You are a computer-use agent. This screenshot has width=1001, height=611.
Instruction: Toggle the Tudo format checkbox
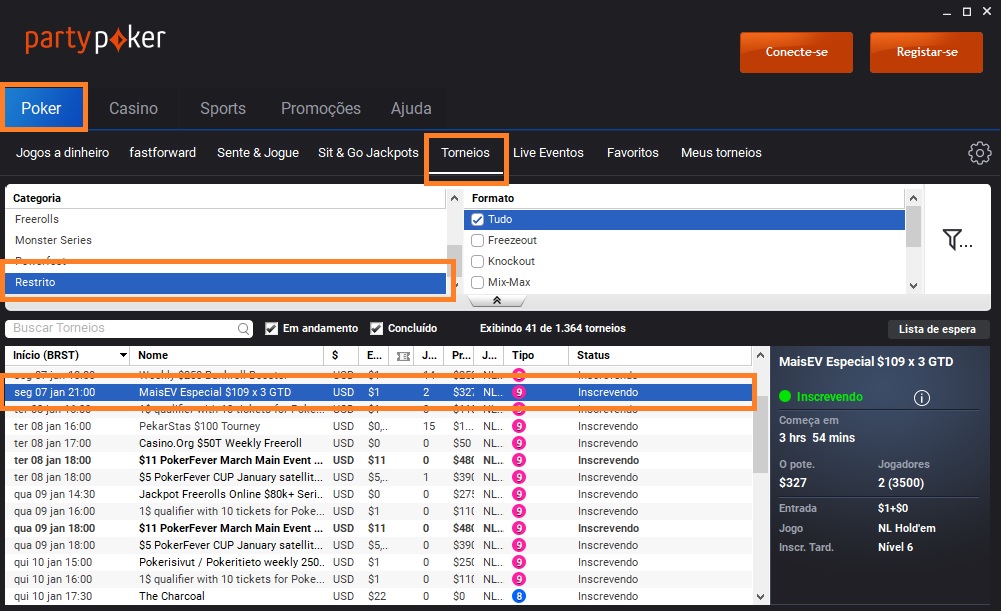[478, 220]
